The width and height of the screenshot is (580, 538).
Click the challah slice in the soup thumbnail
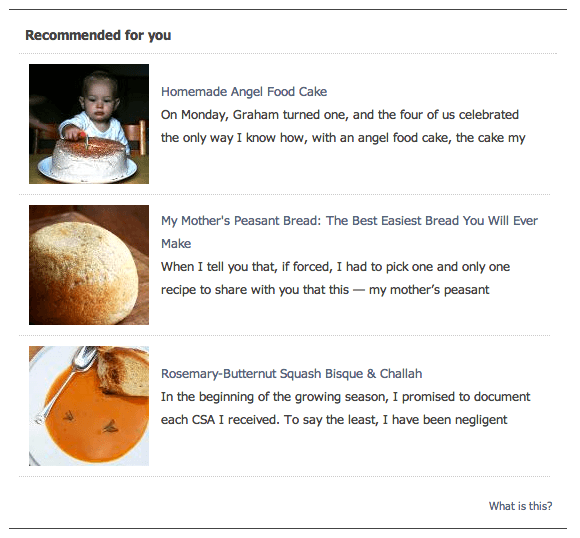coord(124,370)
